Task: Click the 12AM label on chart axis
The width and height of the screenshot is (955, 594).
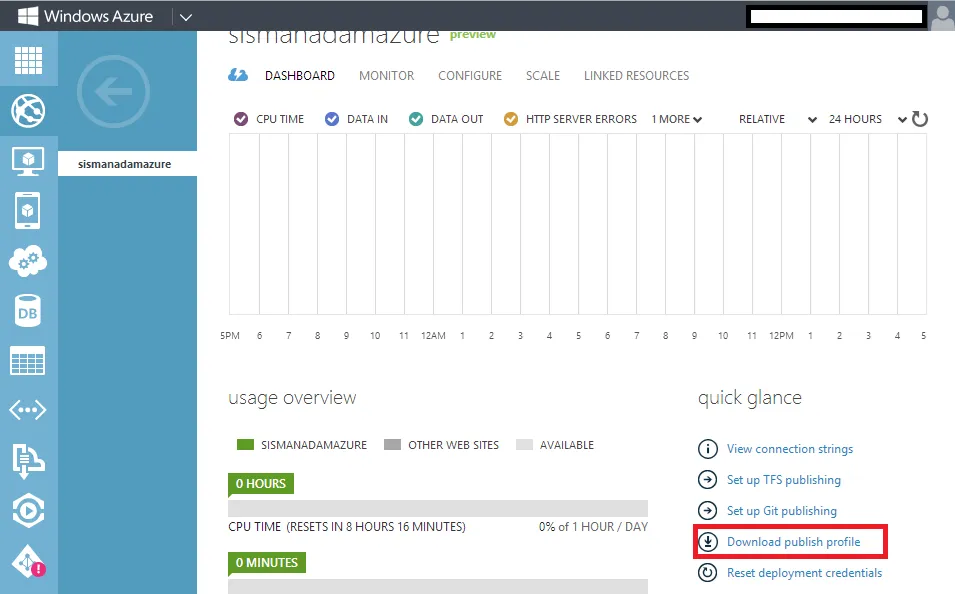Action: (433, 336)
